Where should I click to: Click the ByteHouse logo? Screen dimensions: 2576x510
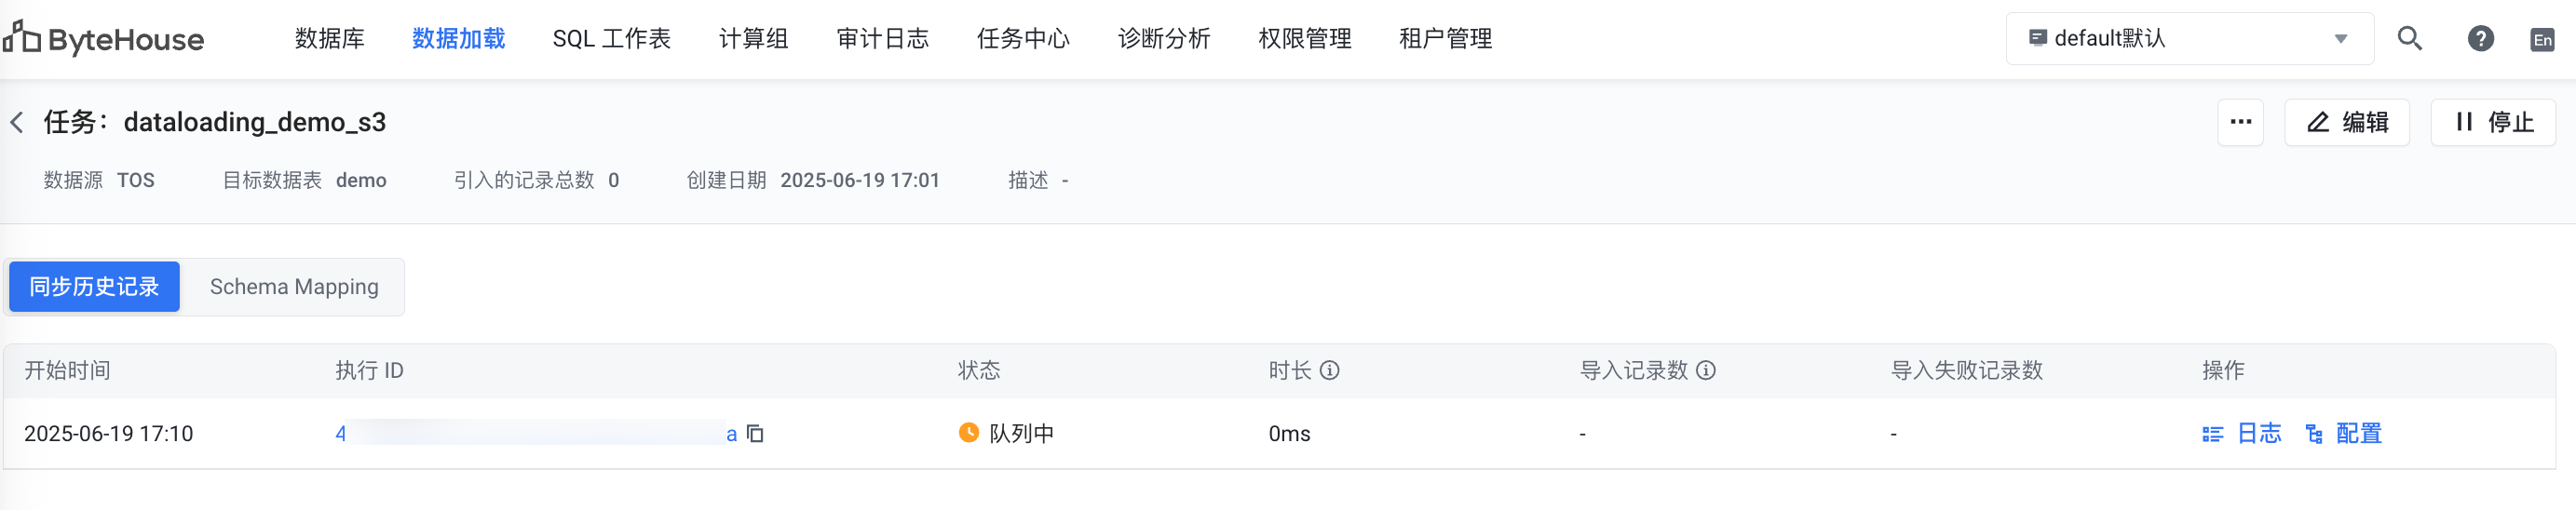[104, 39]
